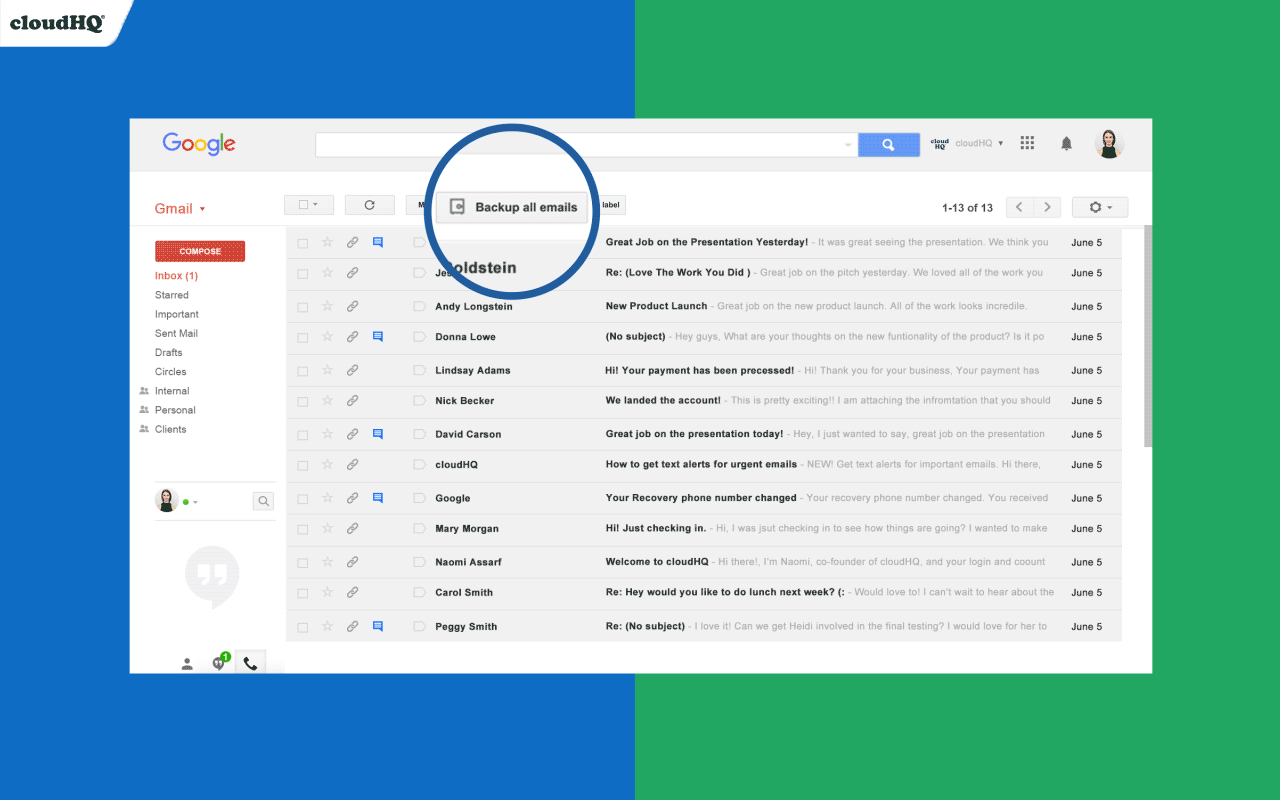Open the Inbox (1) folder
The height and width of the screenshot is (800, 1280).
coord(176,276)
